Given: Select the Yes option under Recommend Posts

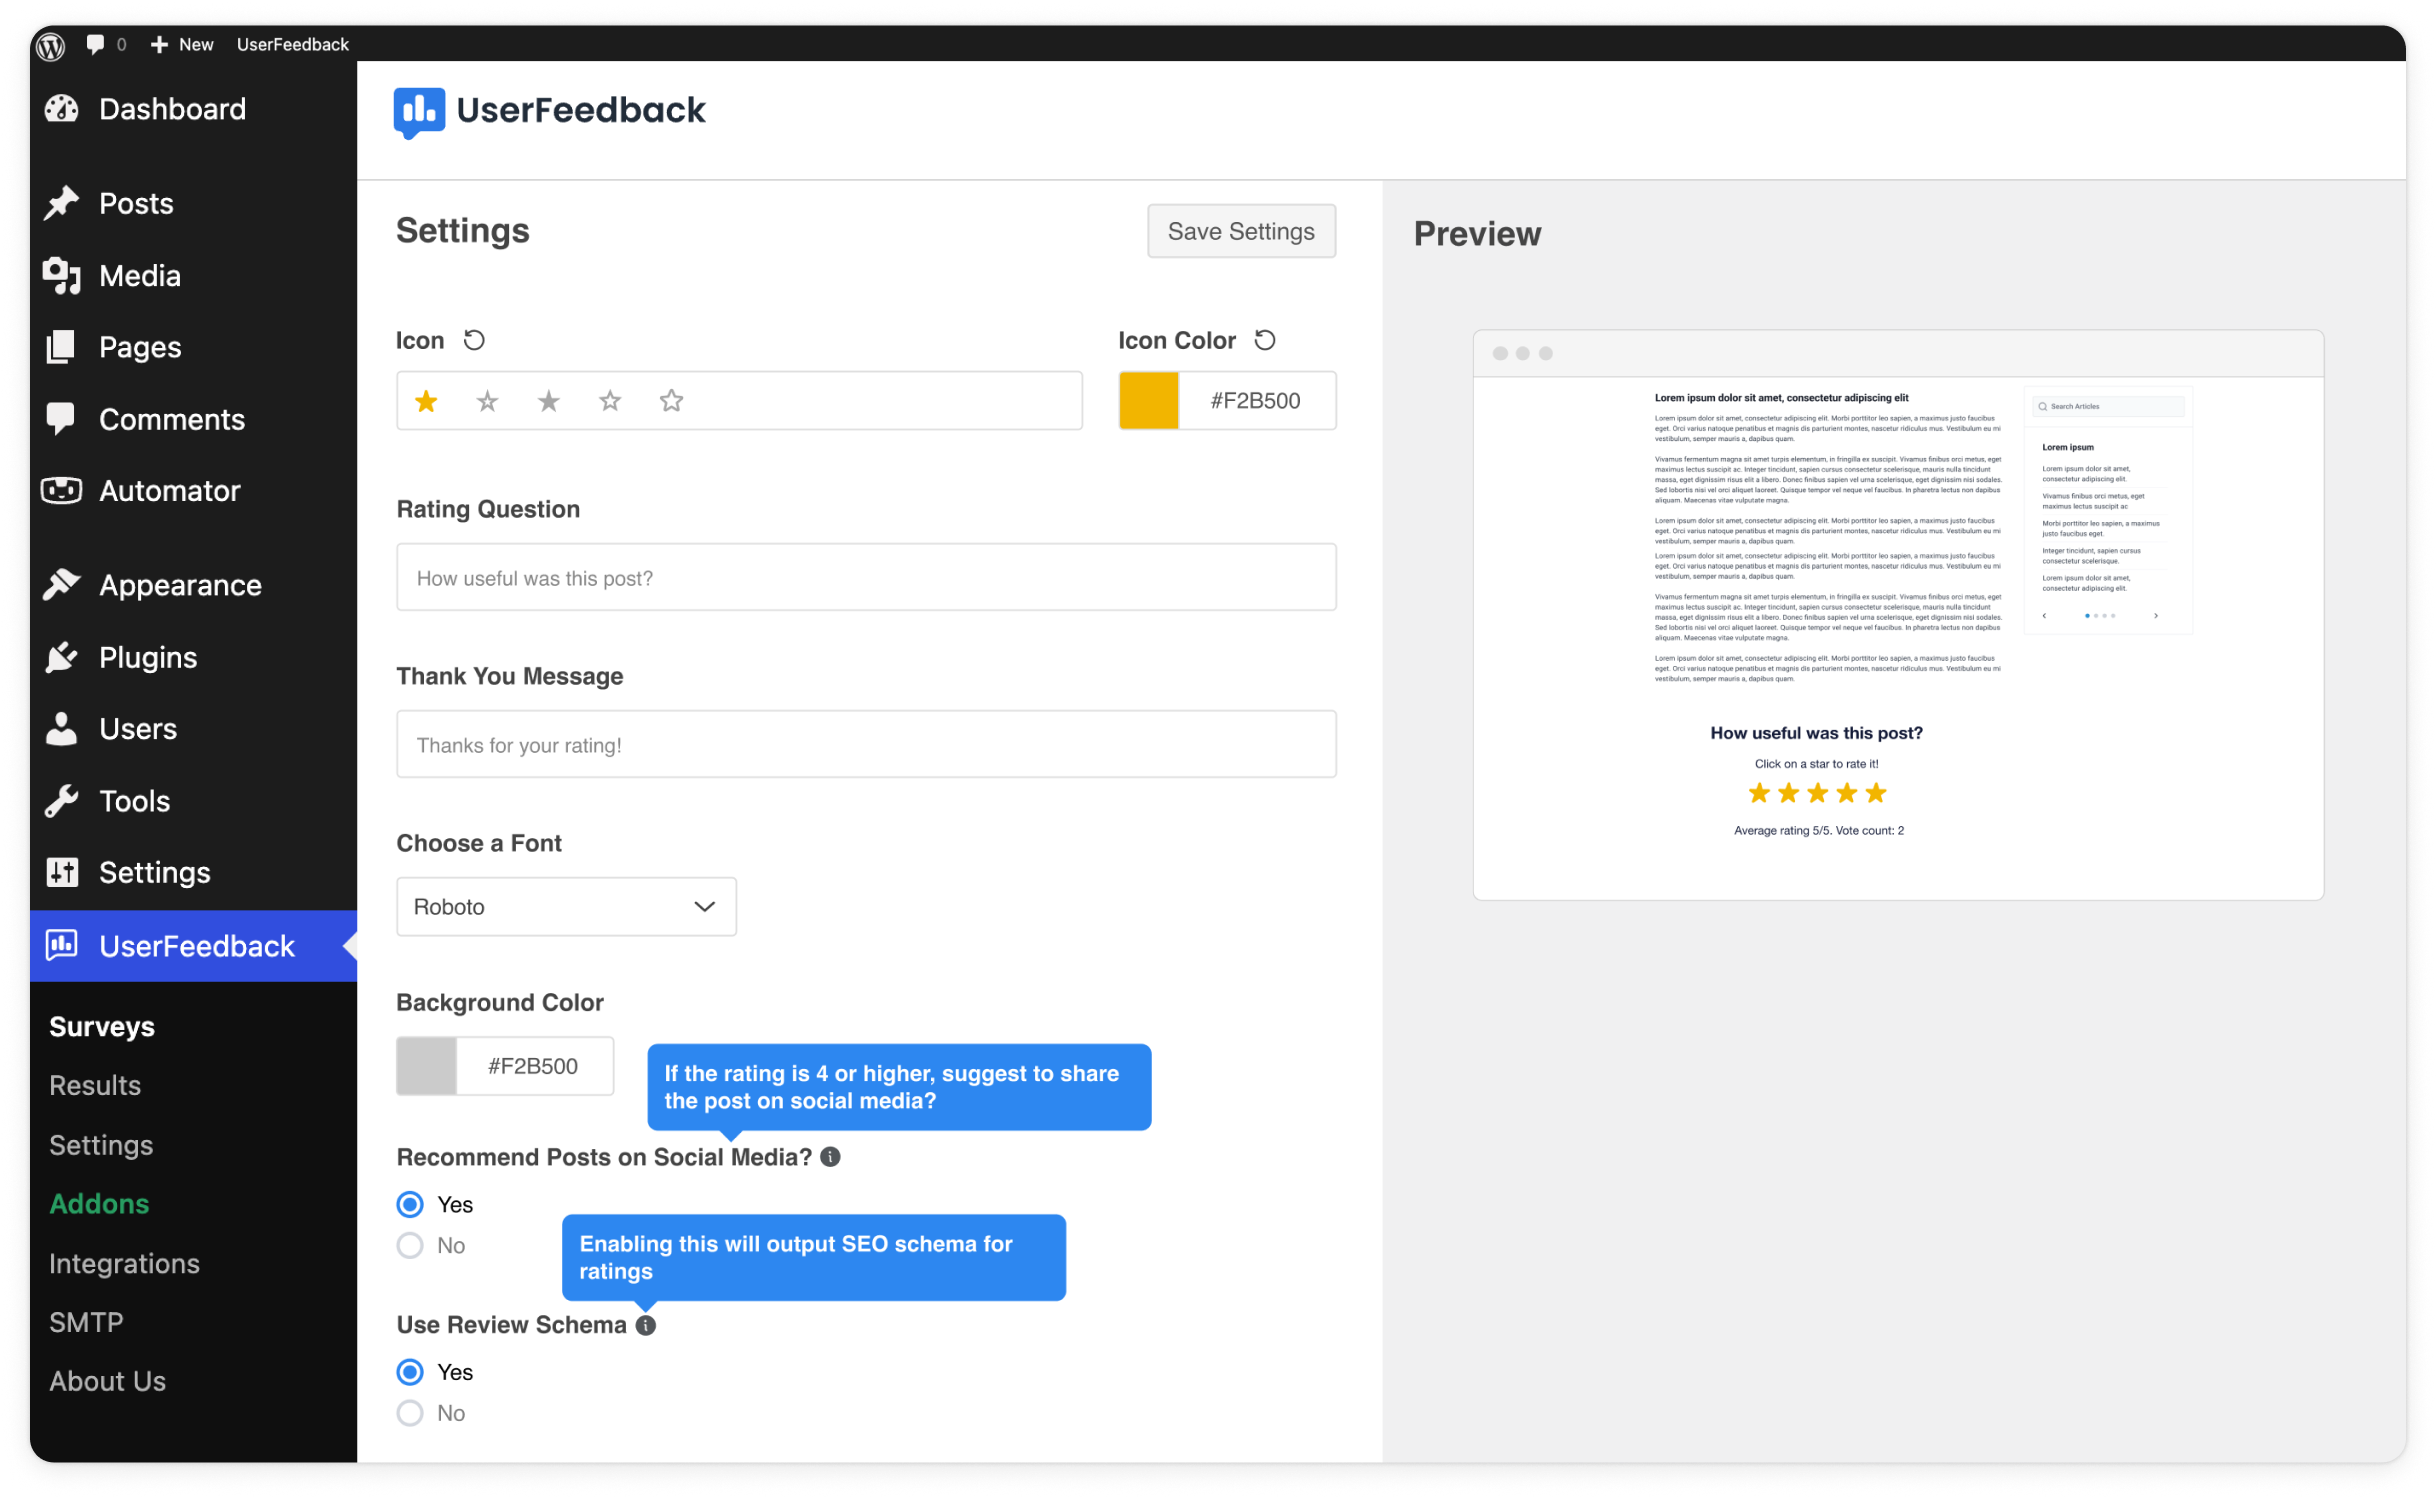Looking at the screenshot, I should pos(409,1204).
